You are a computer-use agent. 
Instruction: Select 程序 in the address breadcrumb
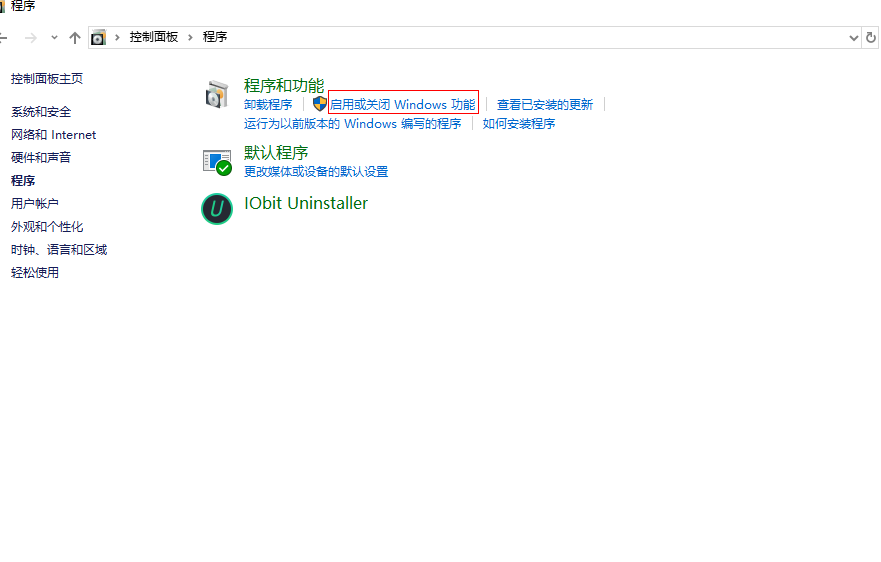pyautogui.click(x=215, y=37)
